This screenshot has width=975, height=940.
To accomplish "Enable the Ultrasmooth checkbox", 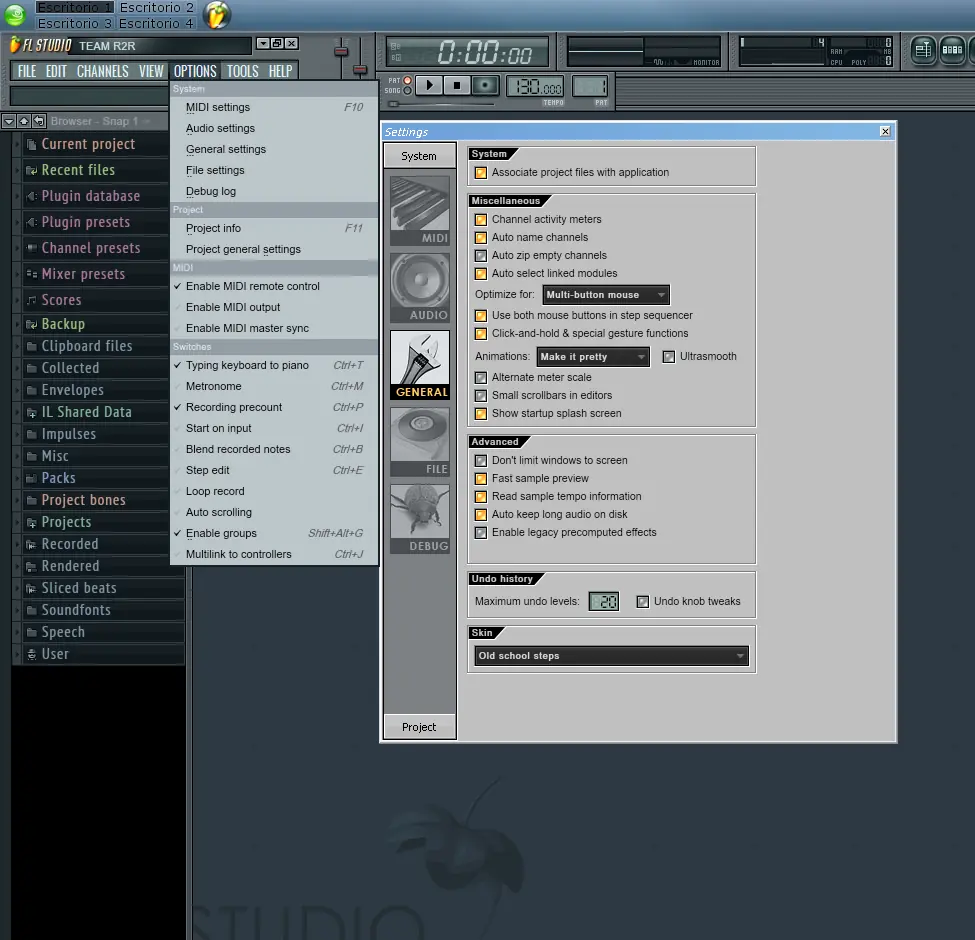I will pos(668,357).
